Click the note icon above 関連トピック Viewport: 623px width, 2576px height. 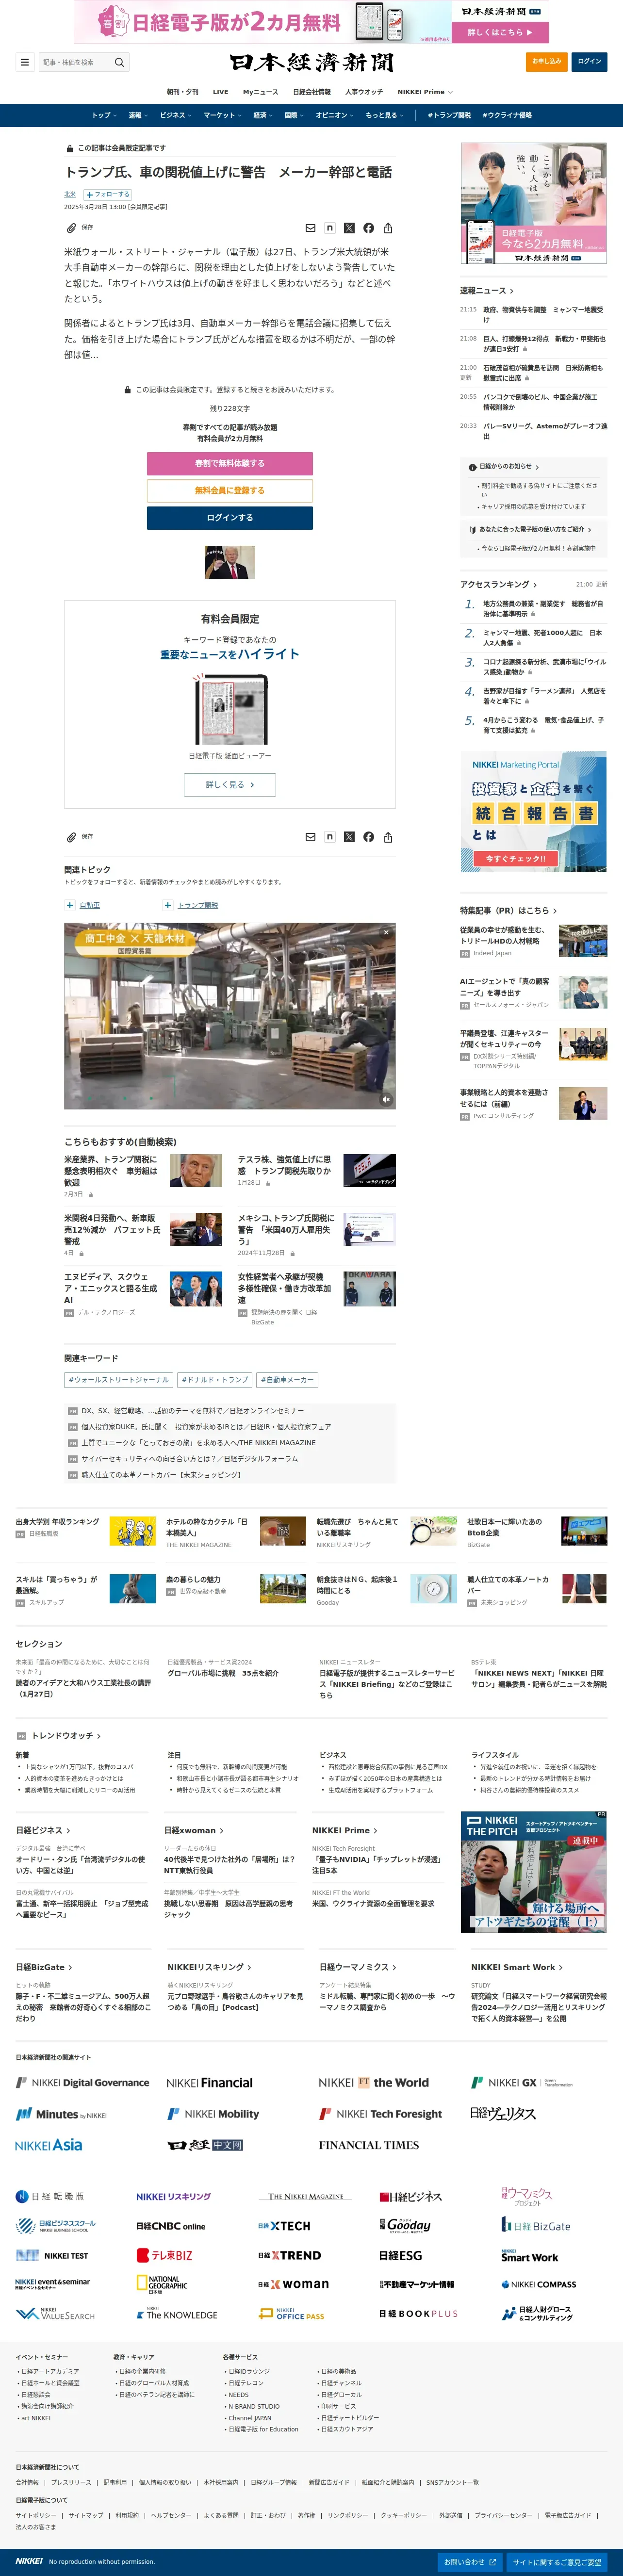[x=329, y=837]
